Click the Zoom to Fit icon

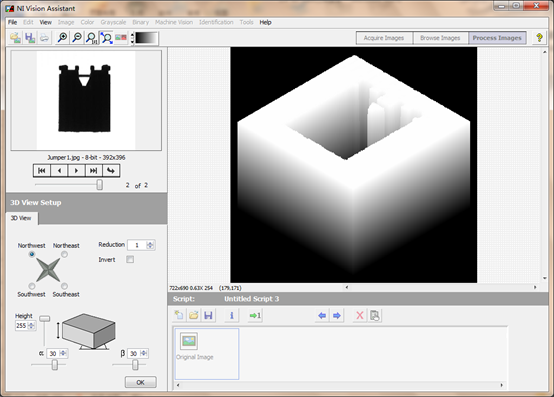click(106, 37)
